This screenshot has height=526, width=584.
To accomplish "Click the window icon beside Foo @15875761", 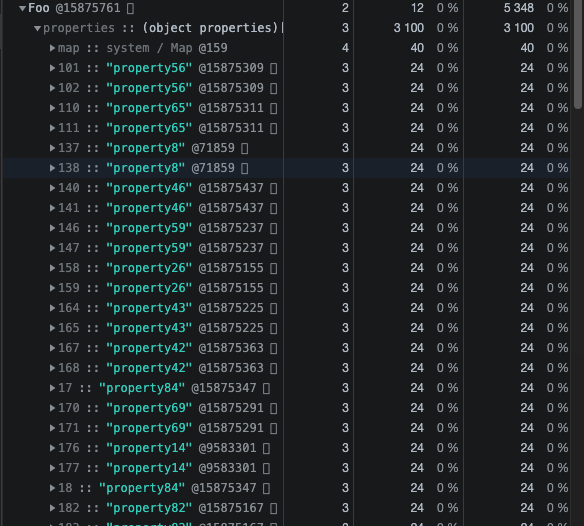I will click(130, 8).
